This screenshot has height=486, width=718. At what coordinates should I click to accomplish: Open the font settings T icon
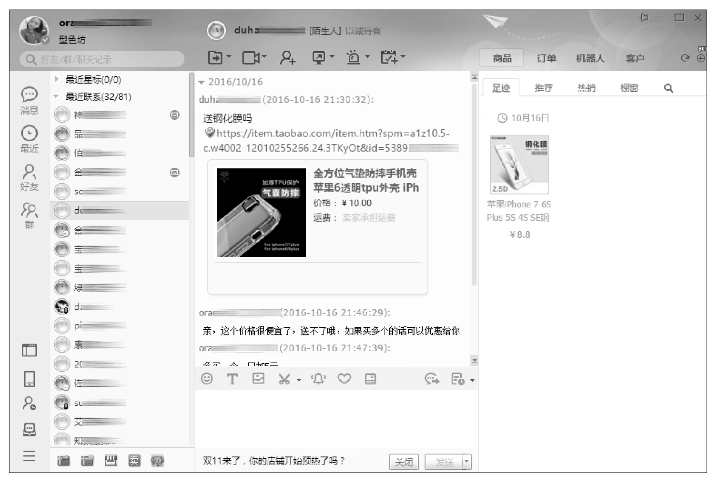pos(232,379)
